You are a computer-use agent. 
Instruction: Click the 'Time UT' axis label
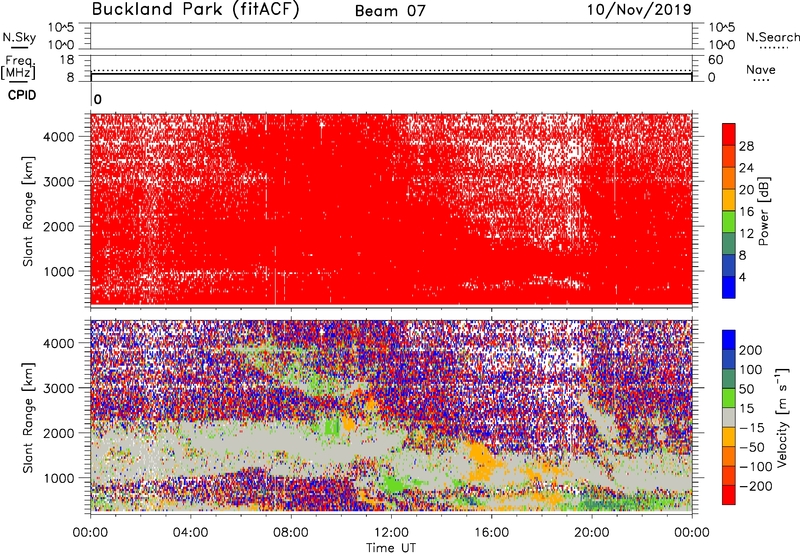pos(391,548)
